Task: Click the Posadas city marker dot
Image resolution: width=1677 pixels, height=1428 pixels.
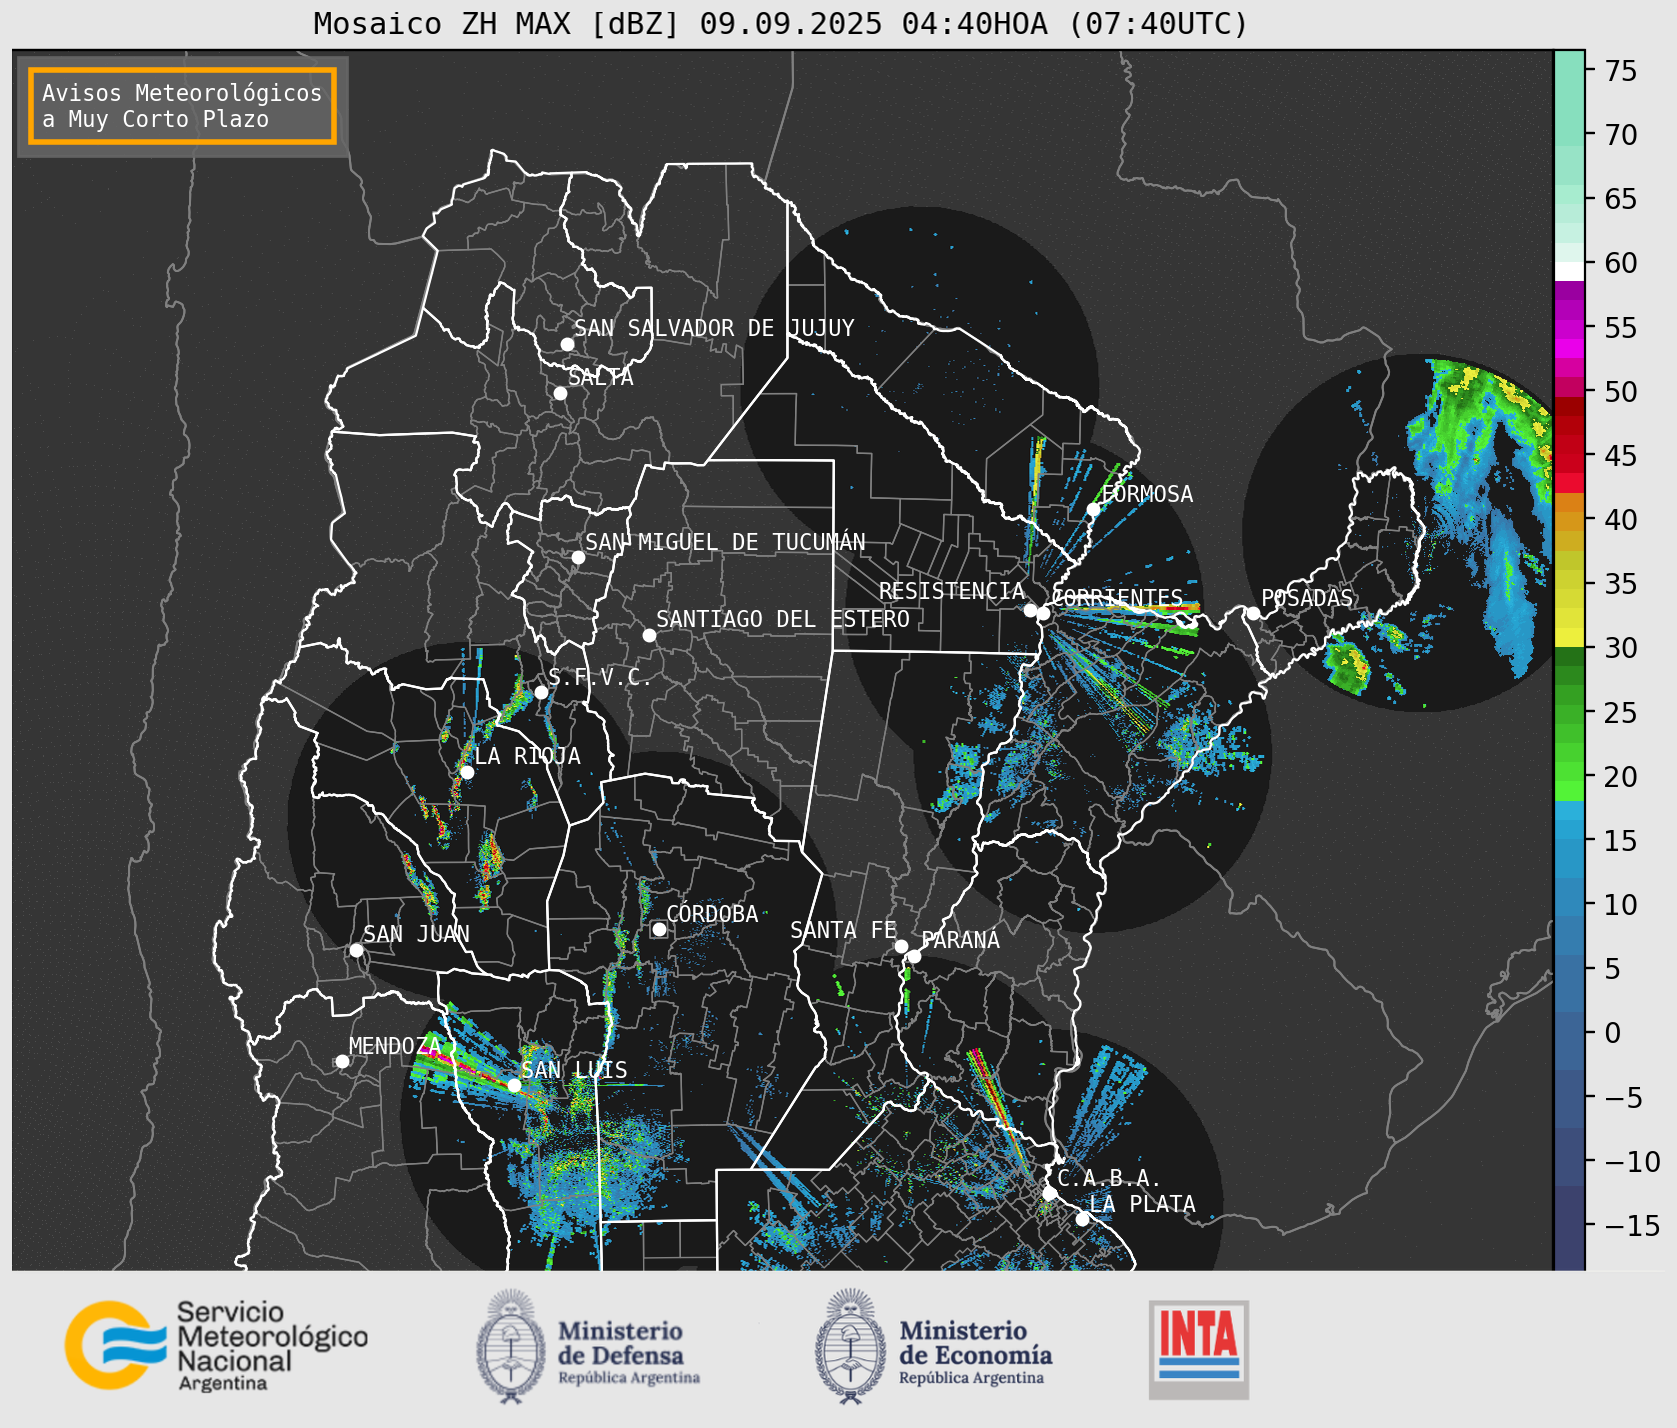Action: pos(1253,613)
